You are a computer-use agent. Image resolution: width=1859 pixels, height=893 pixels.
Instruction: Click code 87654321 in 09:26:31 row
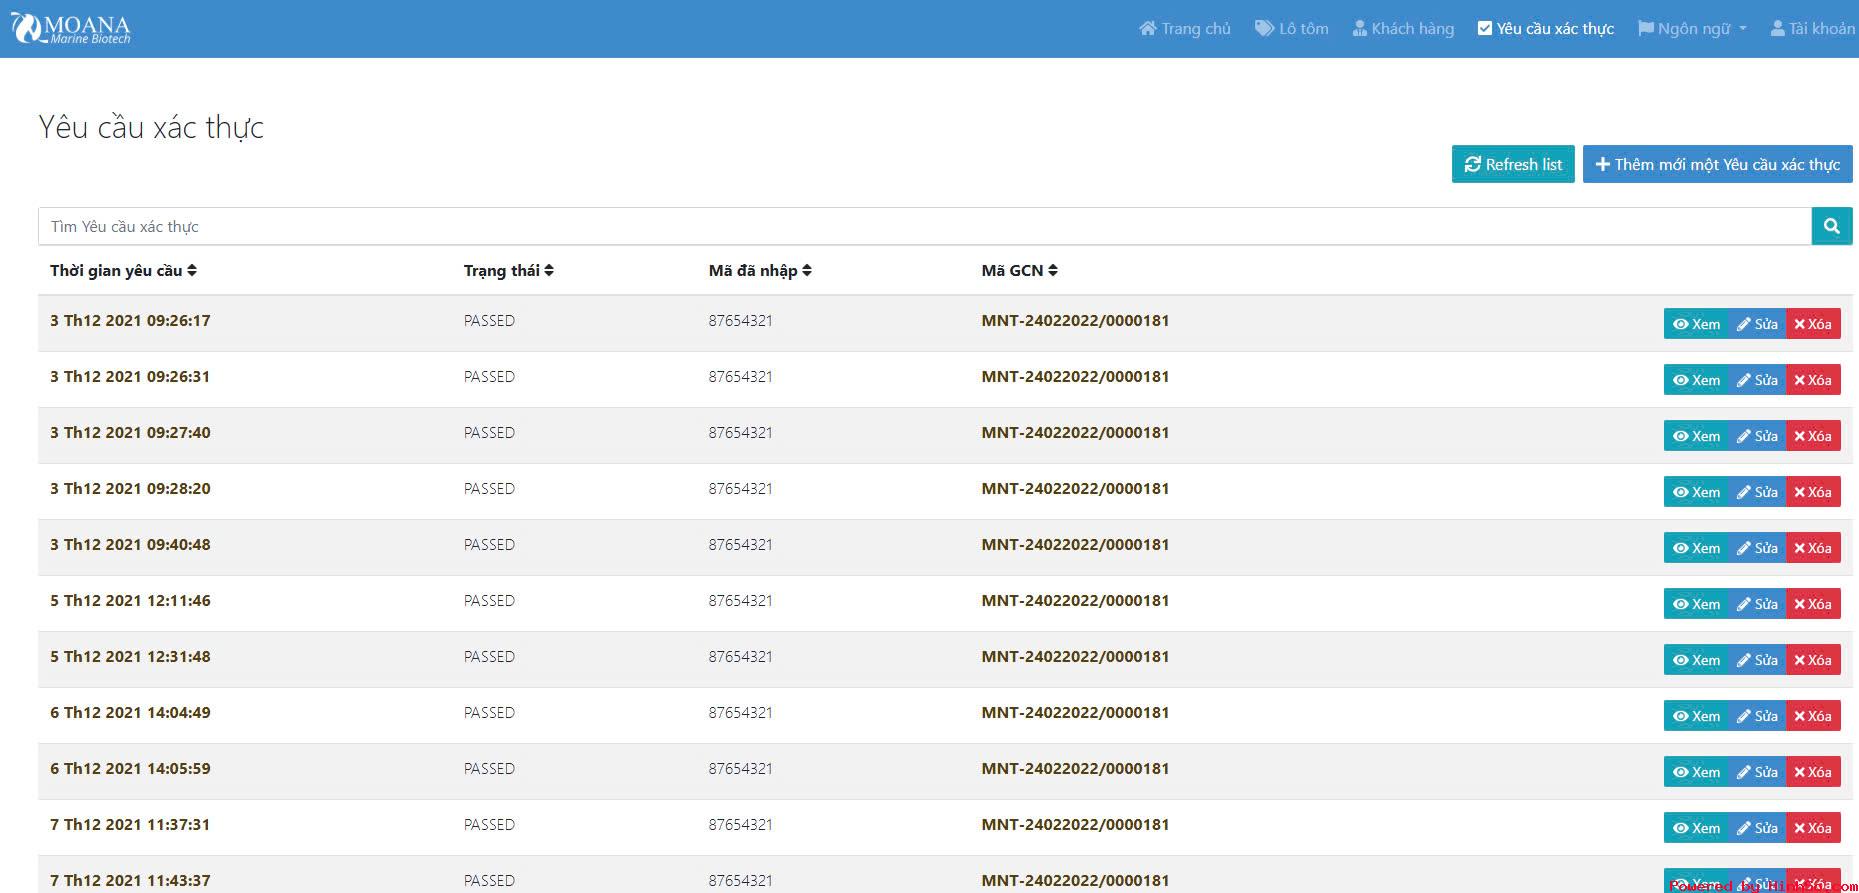pos(741,377)
